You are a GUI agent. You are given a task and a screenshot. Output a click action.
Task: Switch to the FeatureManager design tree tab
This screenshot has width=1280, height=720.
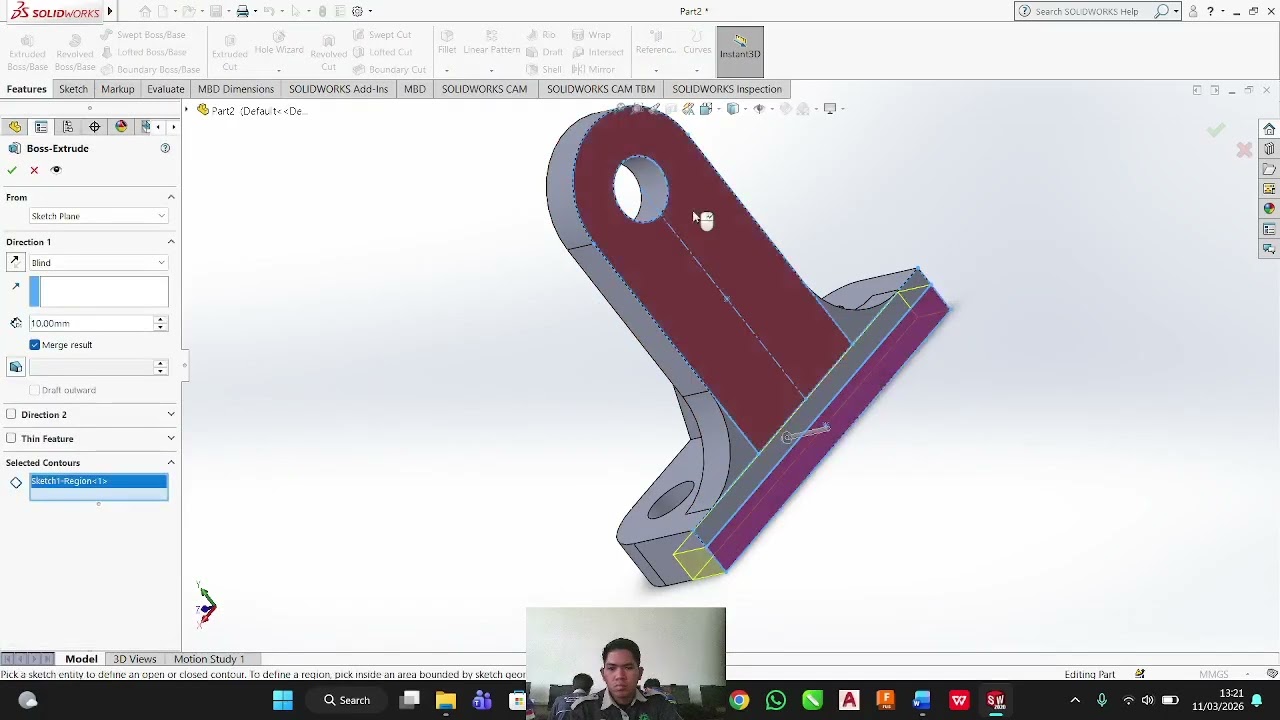[15, 127]
